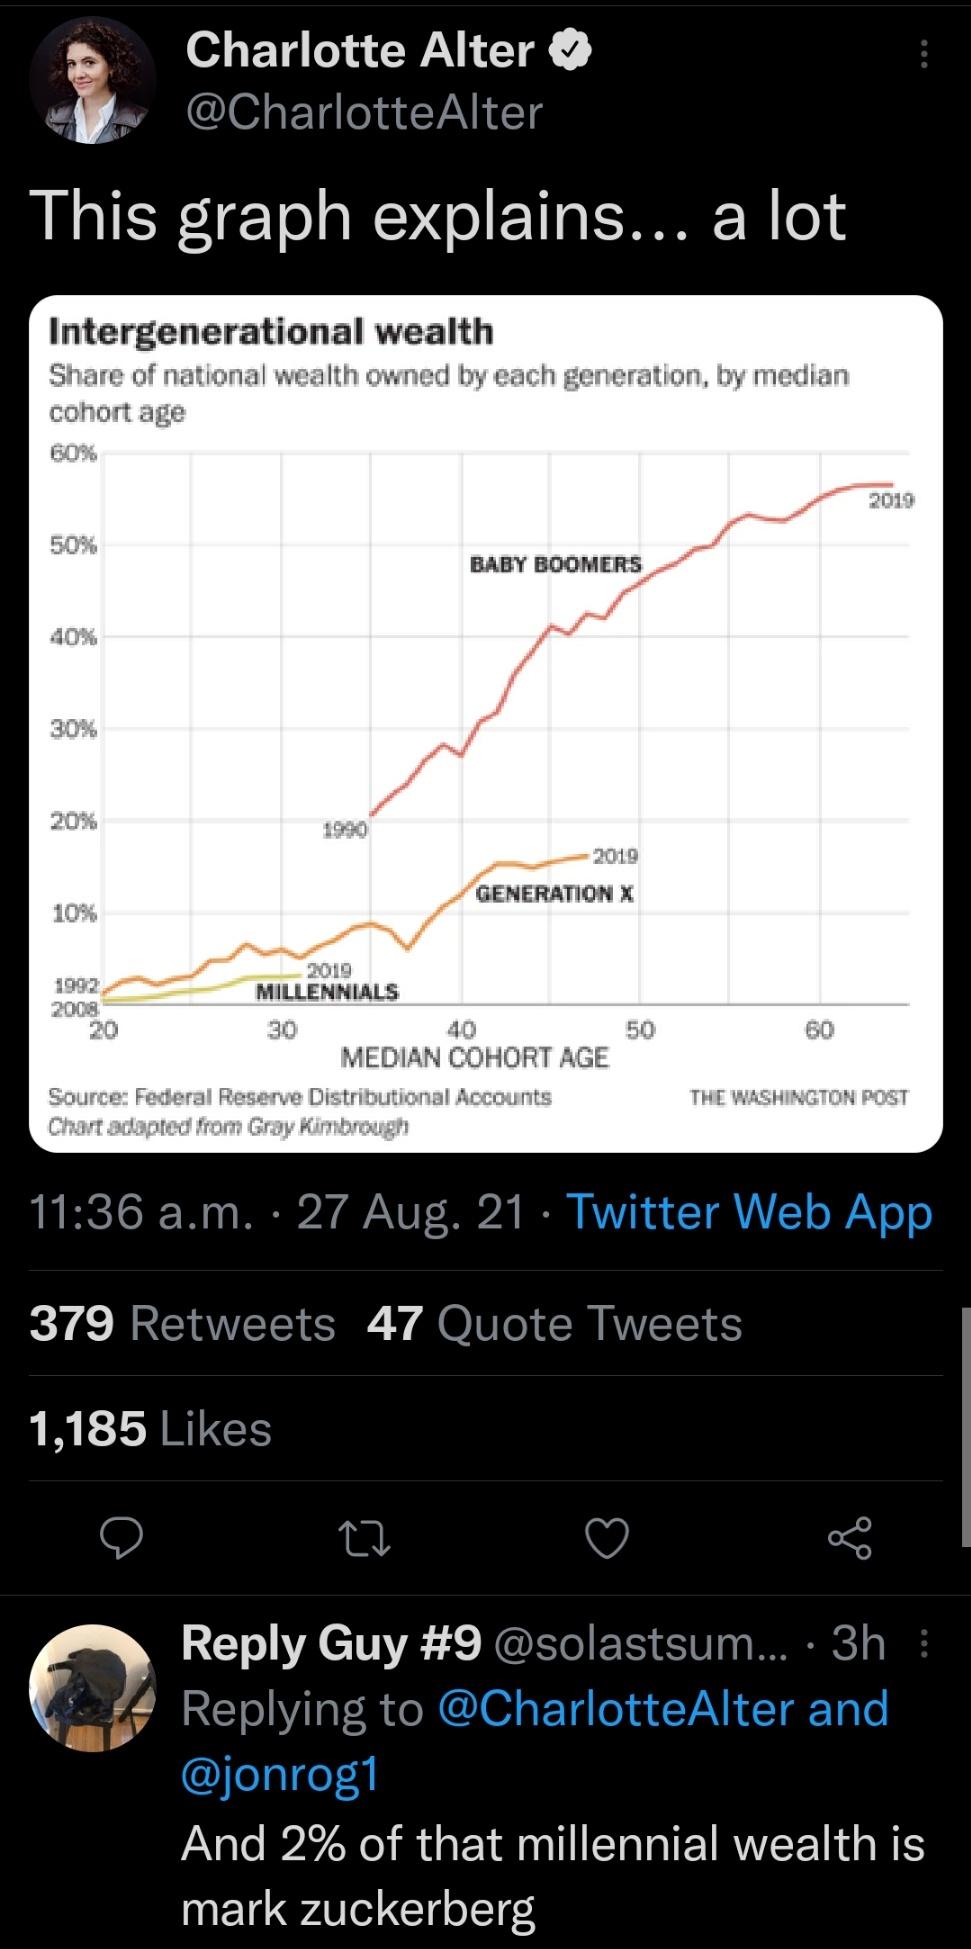
Task: Tap the 11:36 a.m. 27 Aug. 21 timestamp
Action: (279, 1213)
